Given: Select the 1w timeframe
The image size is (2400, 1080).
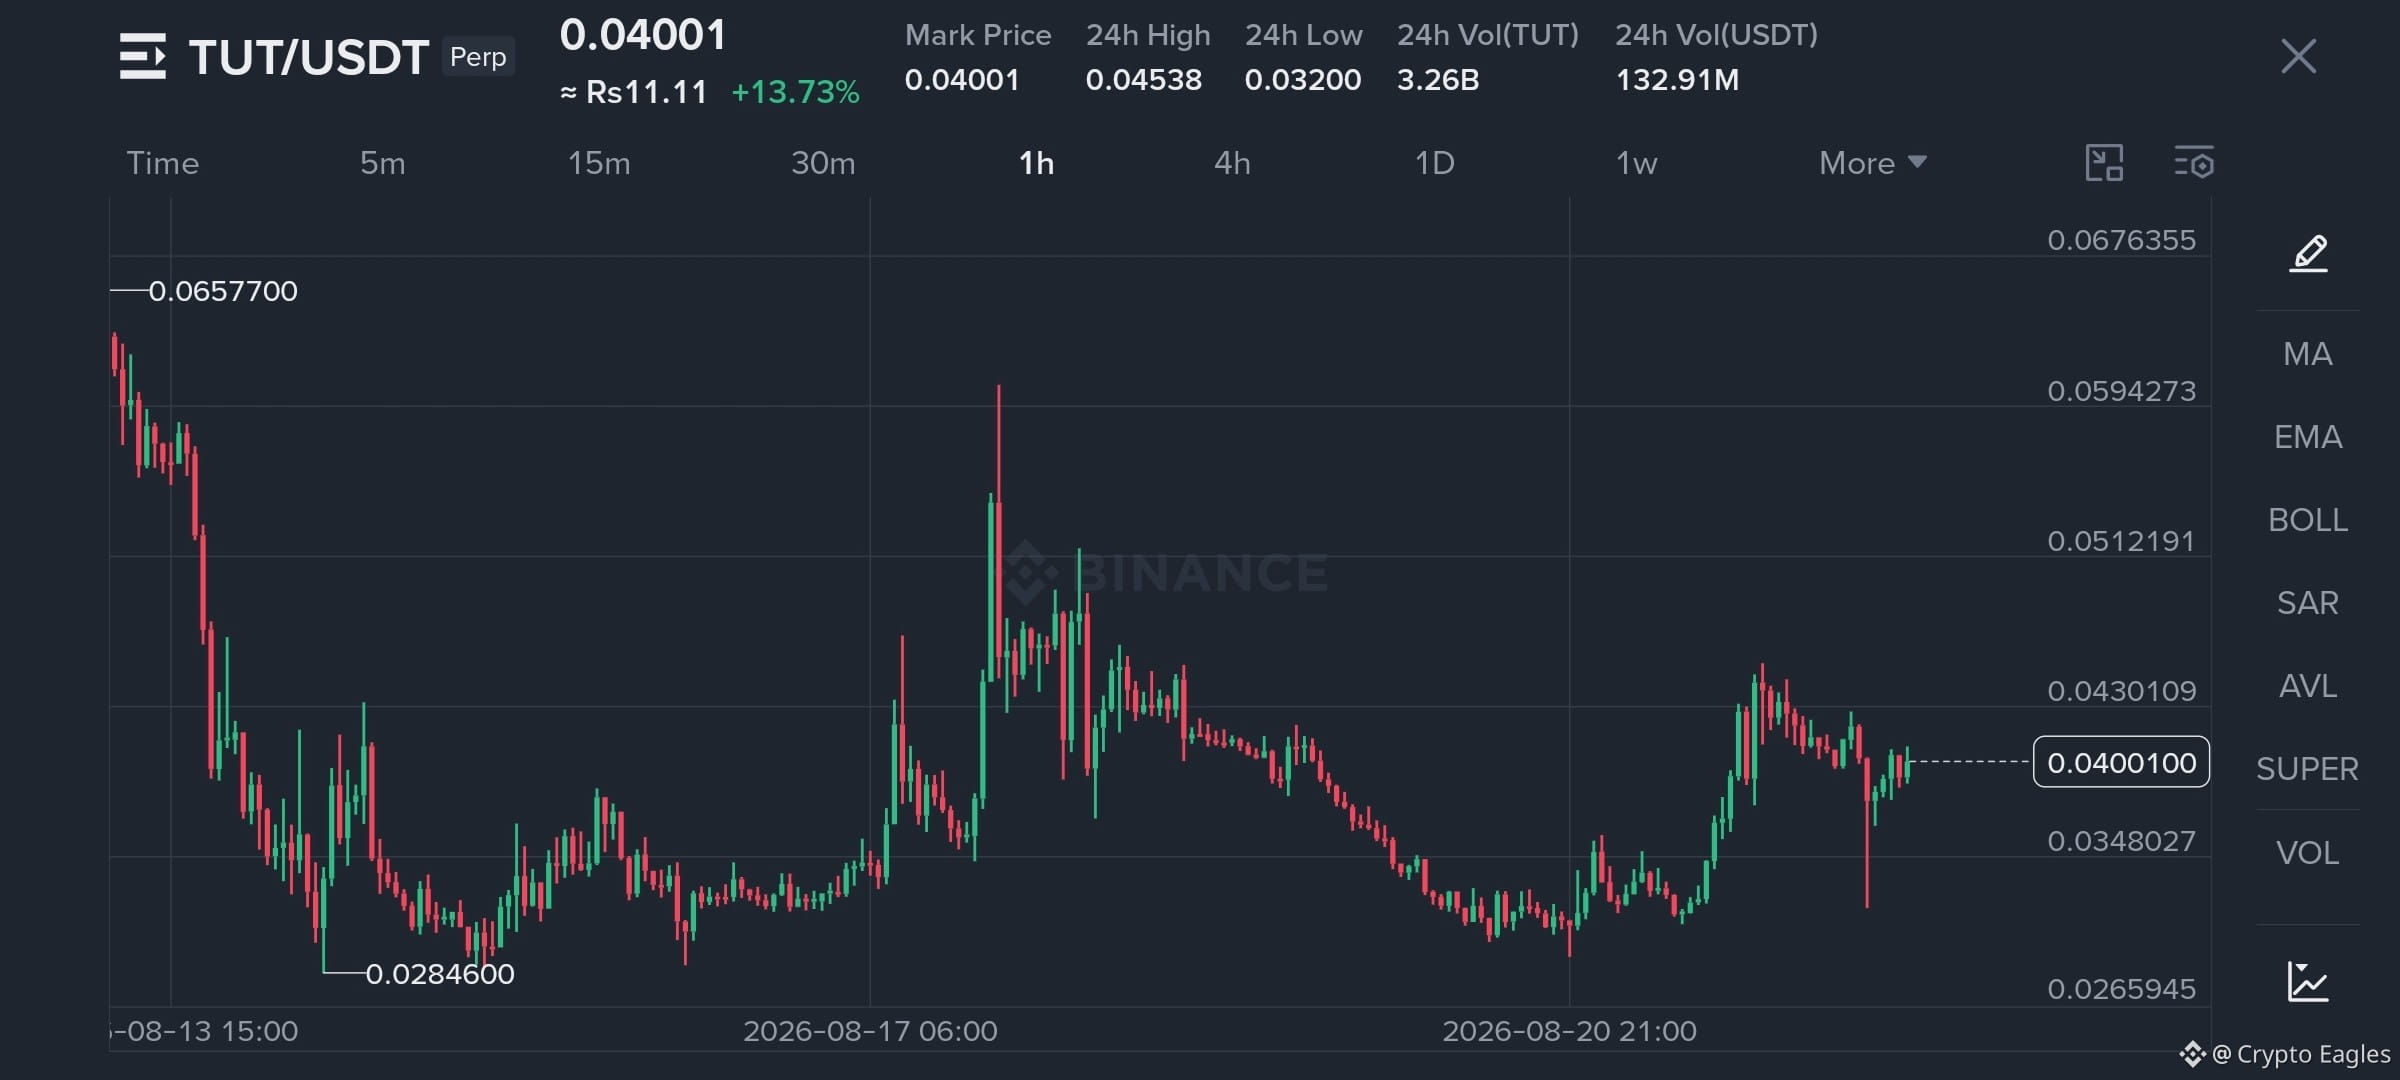Looking at the screenshot, I should 1636,163.
